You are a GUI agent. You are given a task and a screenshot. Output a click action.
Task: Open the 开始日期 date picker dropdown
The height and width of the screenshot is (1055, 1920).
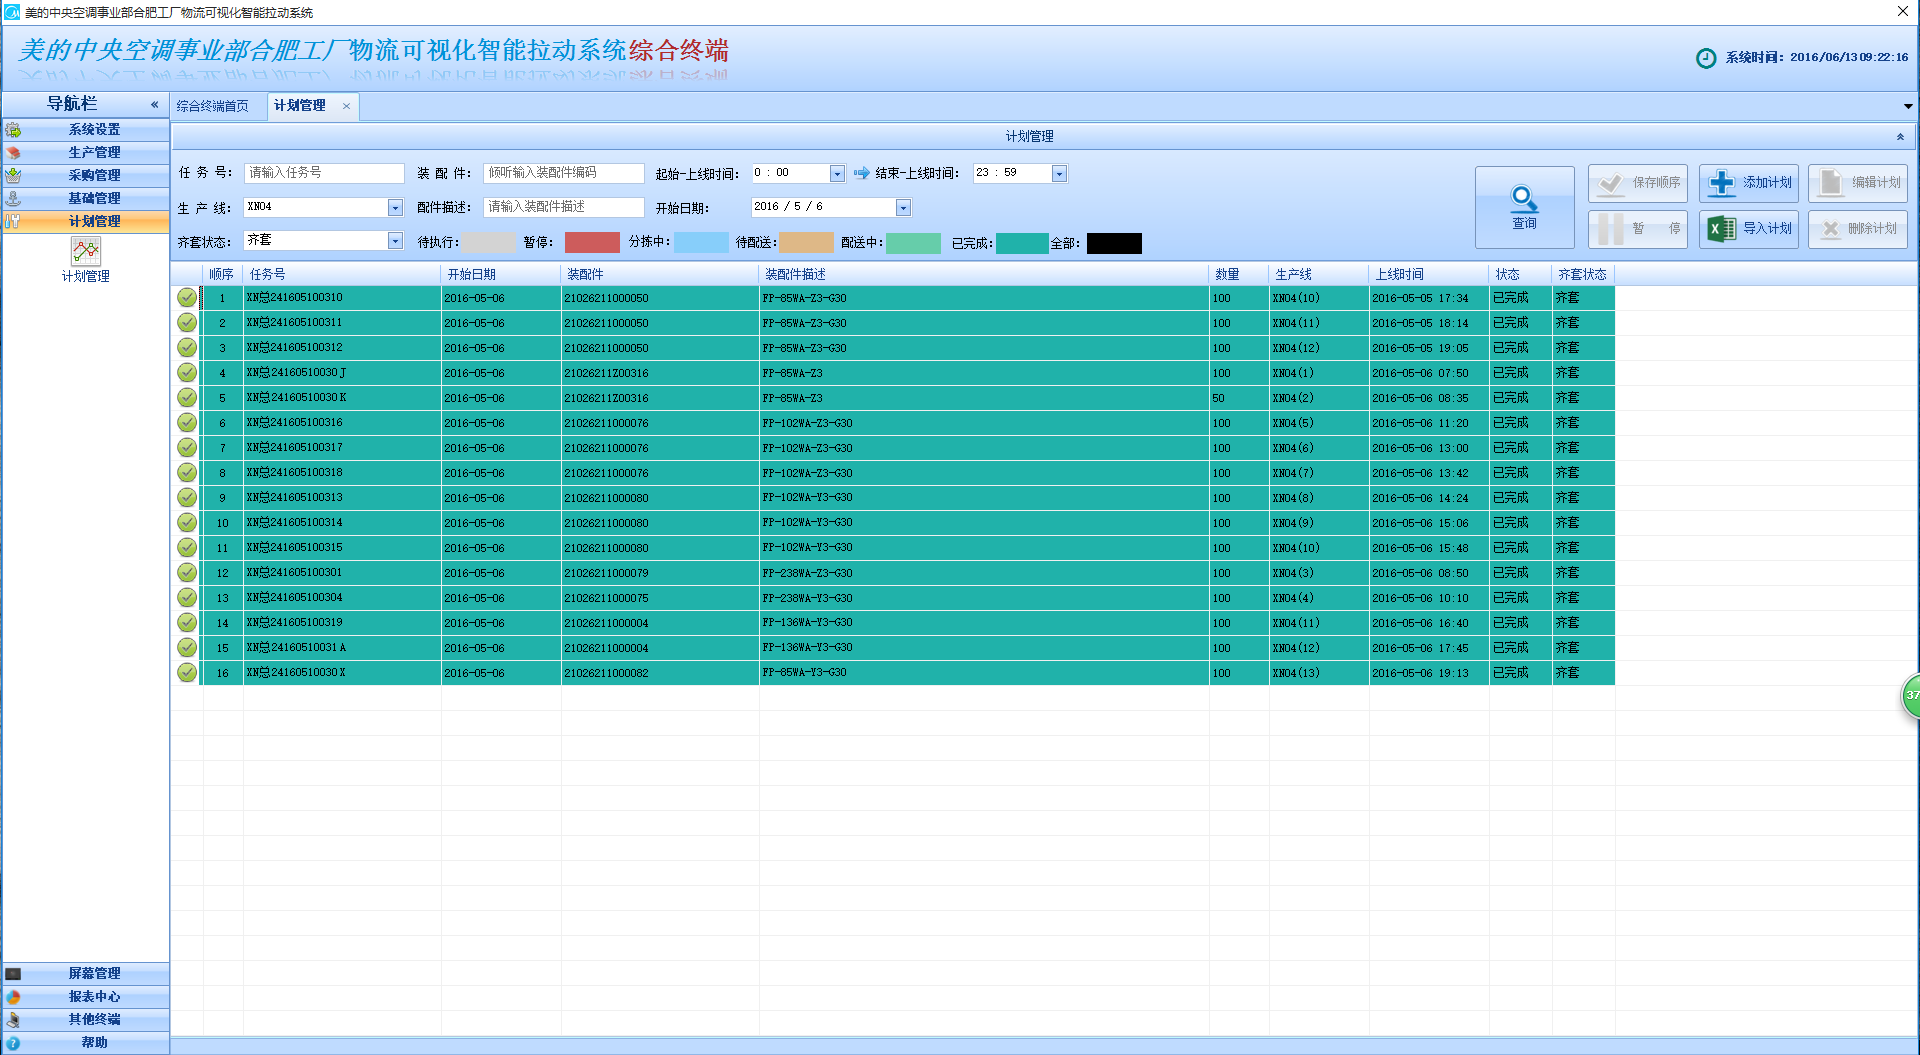(903, 207)
